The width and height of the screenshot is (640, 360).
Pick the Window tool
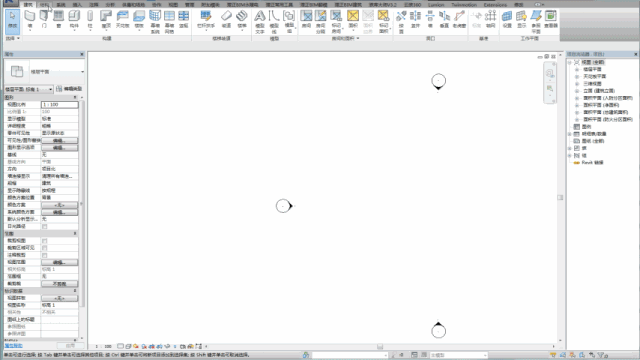59,20
